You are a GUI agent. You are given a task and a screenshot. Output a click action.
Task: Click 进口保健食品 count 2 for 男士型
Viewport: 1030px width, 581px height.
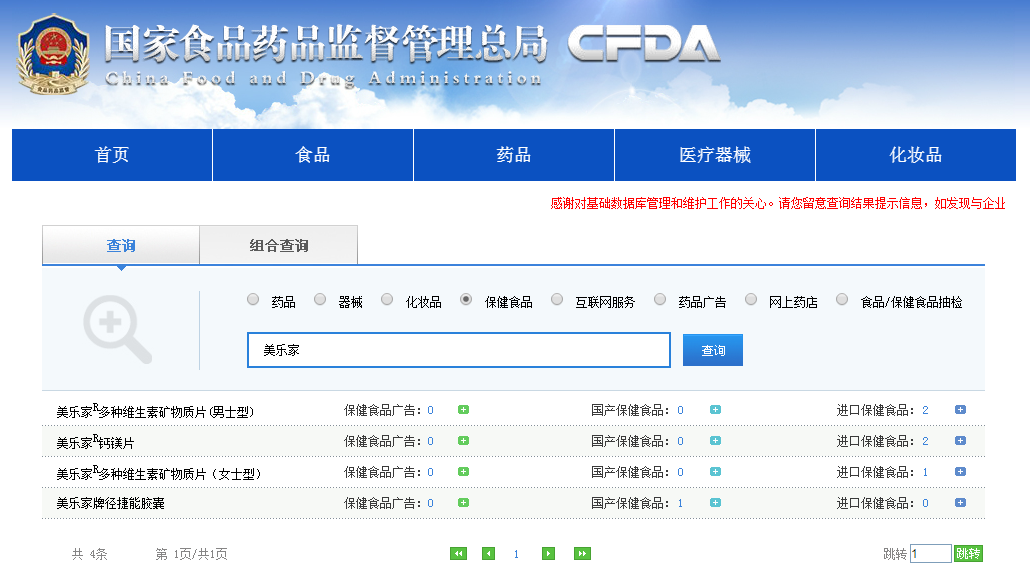coord(925,410)
